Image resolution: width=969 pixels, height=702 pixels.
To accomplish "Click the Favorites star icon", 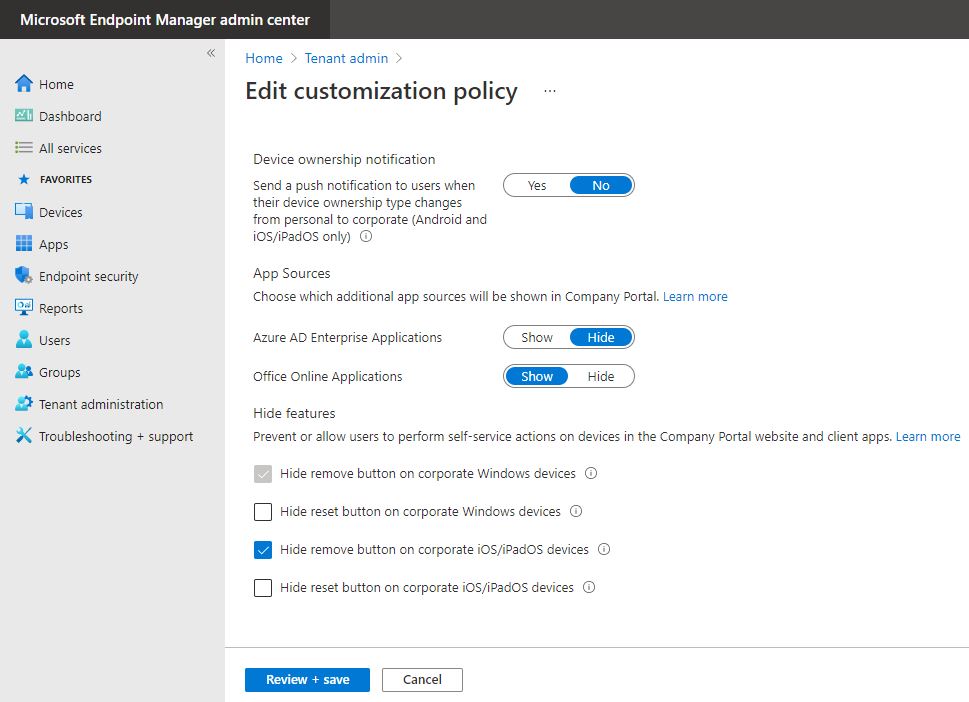I will [x=23, y=179].
